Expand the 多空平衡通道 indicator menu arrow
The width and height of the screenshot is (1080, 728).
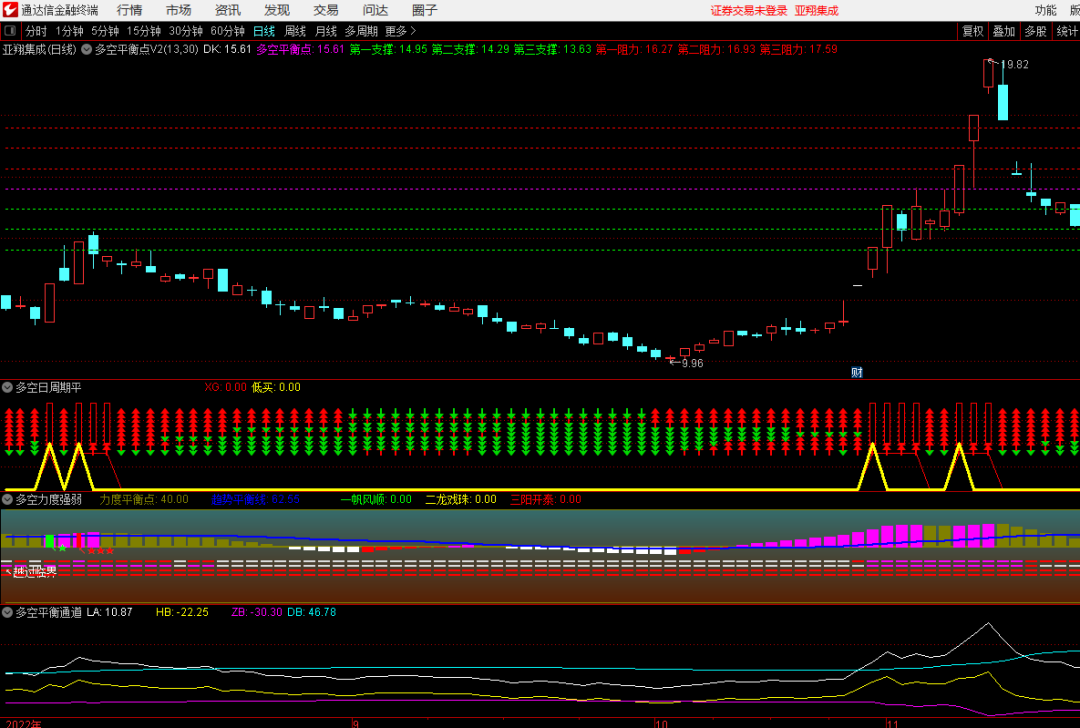pos(7,612)
